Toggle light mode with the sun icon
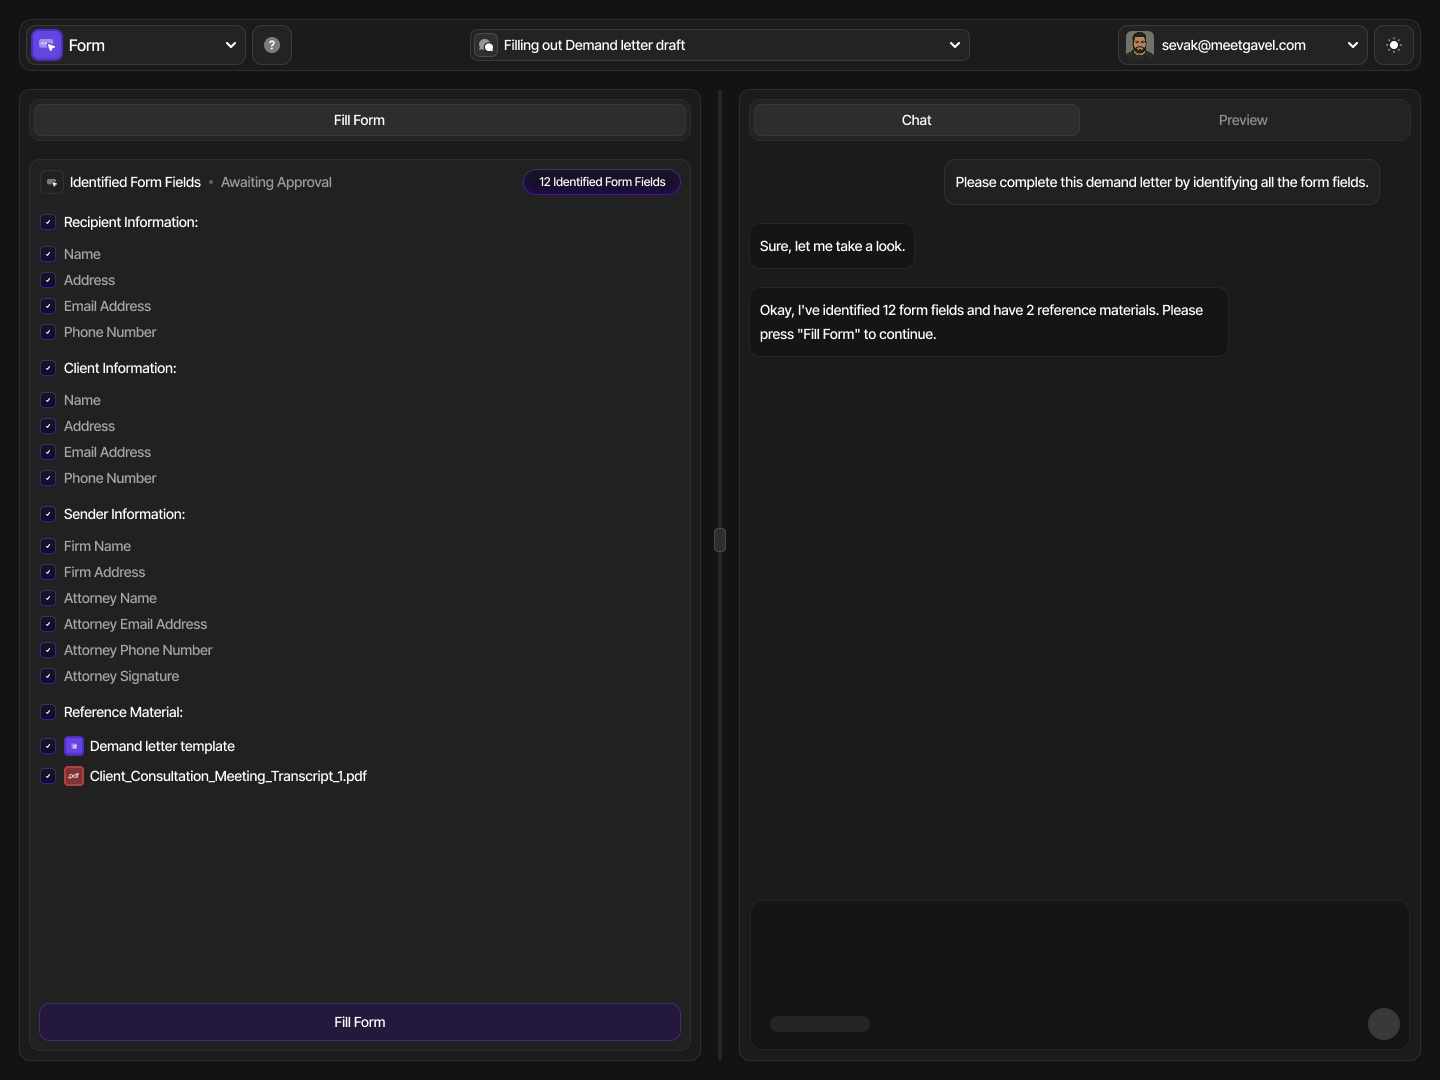 [x=1394, y=45]
